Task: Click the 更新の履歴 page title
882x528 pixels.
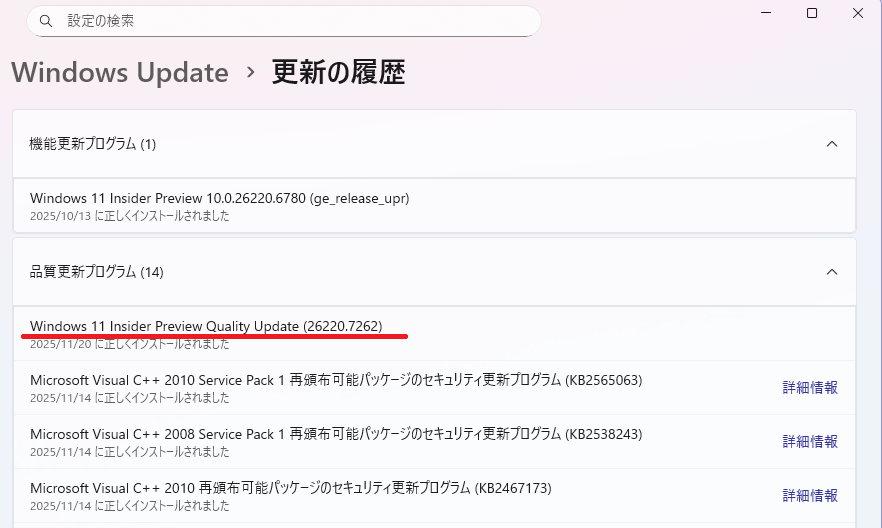Action: pyautogui.click(x=339, y=73)
